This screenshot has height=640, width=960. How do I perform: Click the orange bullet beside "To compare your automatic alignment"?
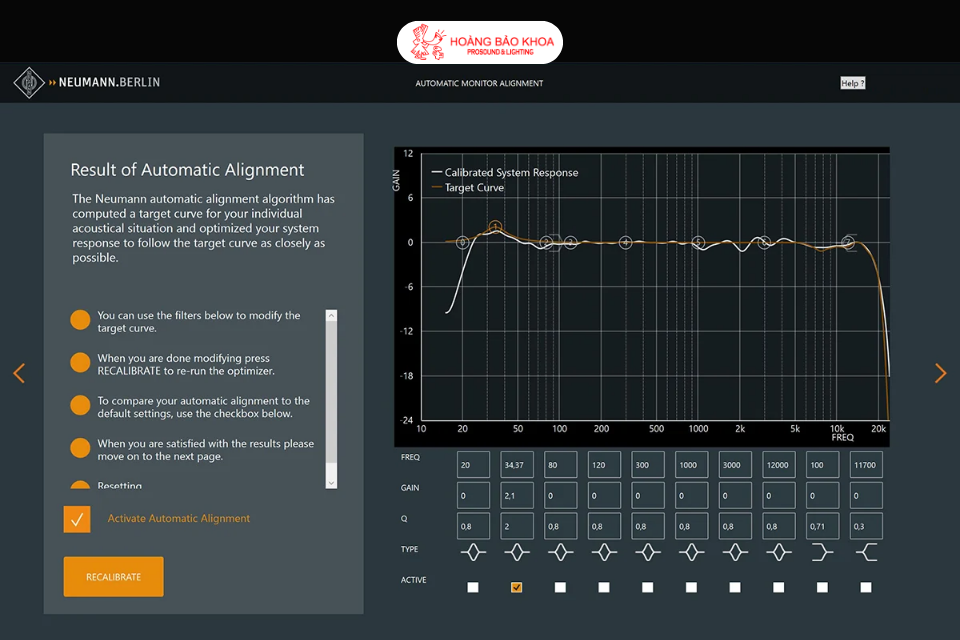pos(80,405)
